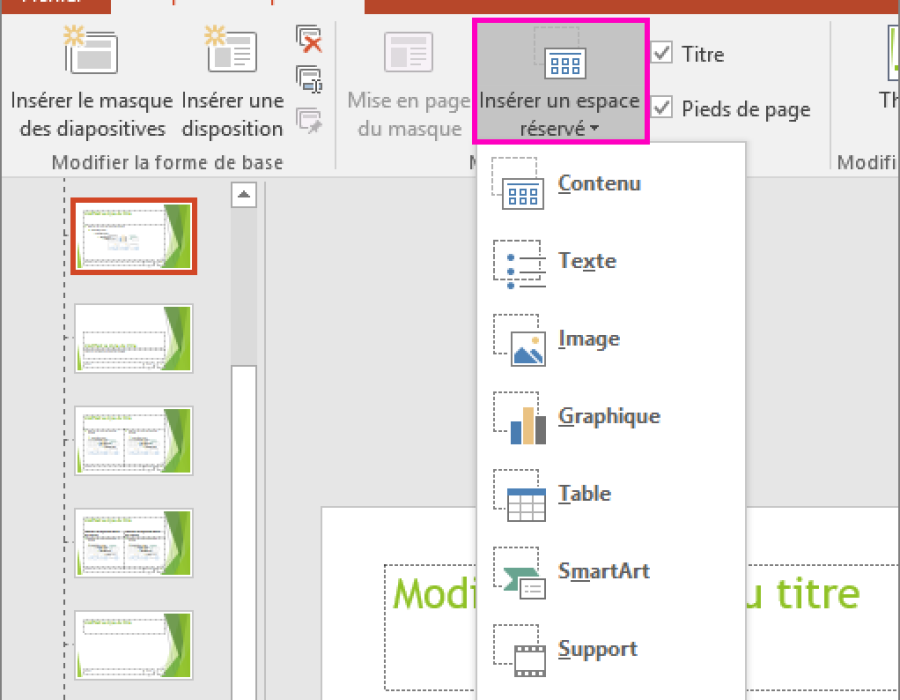Select the title-only layout thumbnail at bottom

[x=134, y=645]
